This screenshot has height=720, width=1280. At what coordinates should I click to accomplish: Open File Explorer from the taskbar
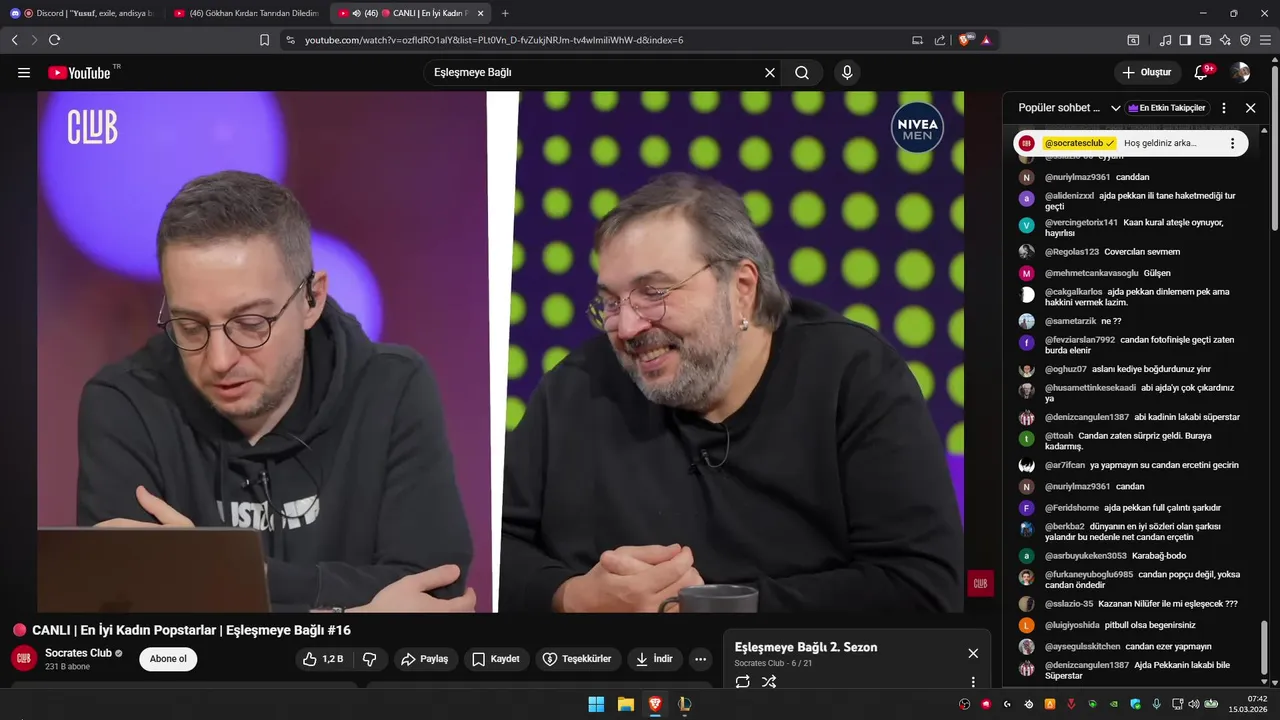625,704
